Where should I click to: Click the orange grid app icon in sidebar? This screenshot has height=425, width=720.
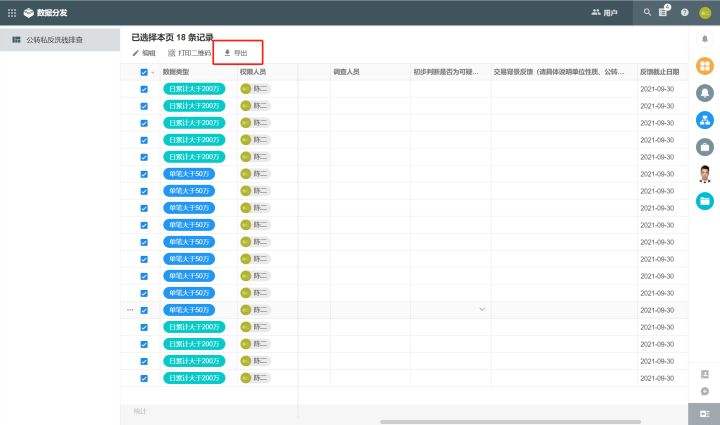click(705, 66)
